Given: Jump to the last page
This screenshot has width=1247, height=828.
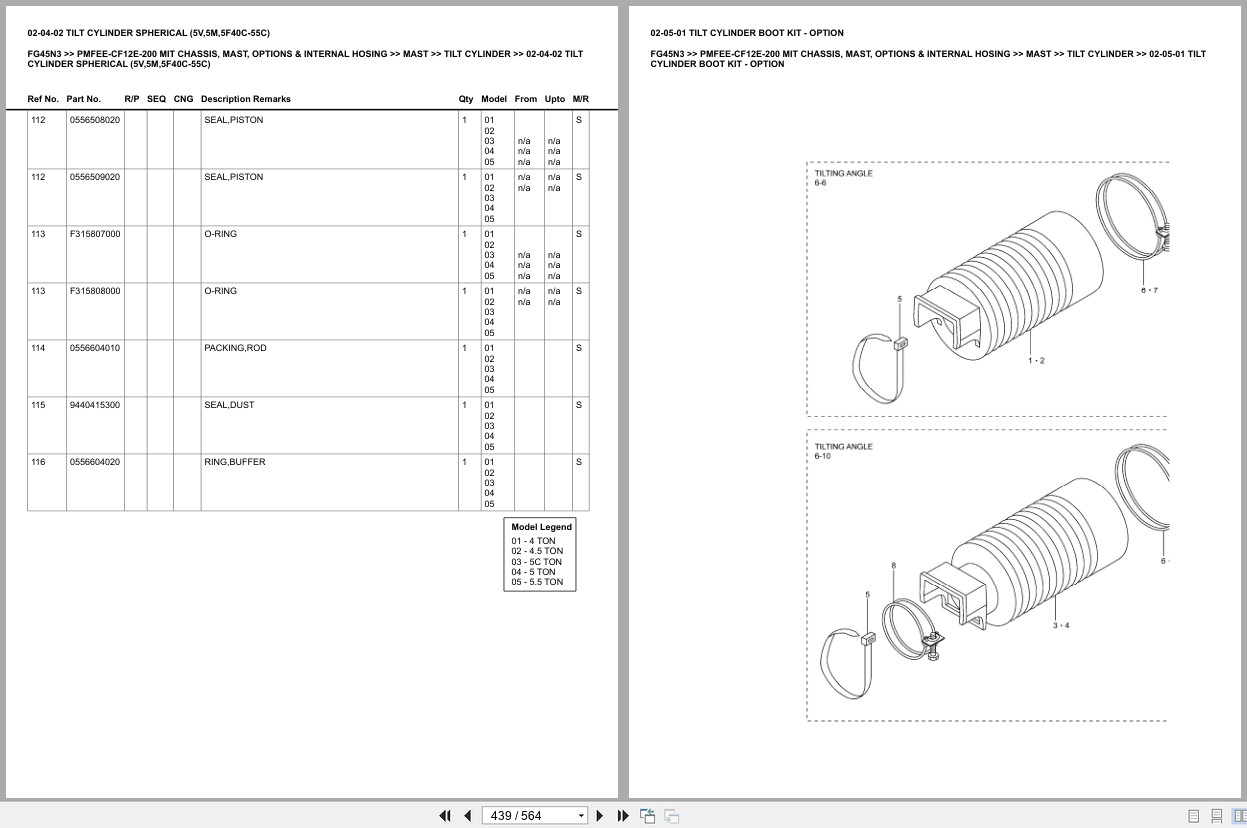Looking at the screenshot, I should pos(623,816).
